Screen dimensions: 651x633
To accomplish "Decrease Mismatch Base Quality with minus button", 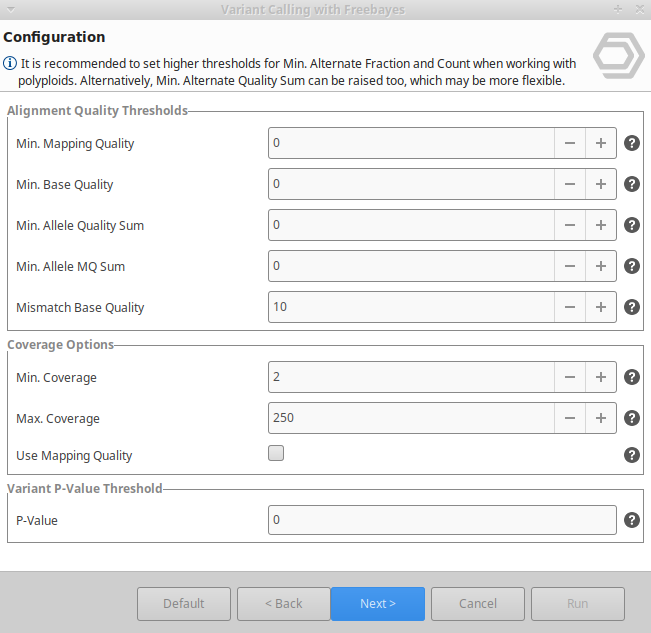I will [570, 307].
